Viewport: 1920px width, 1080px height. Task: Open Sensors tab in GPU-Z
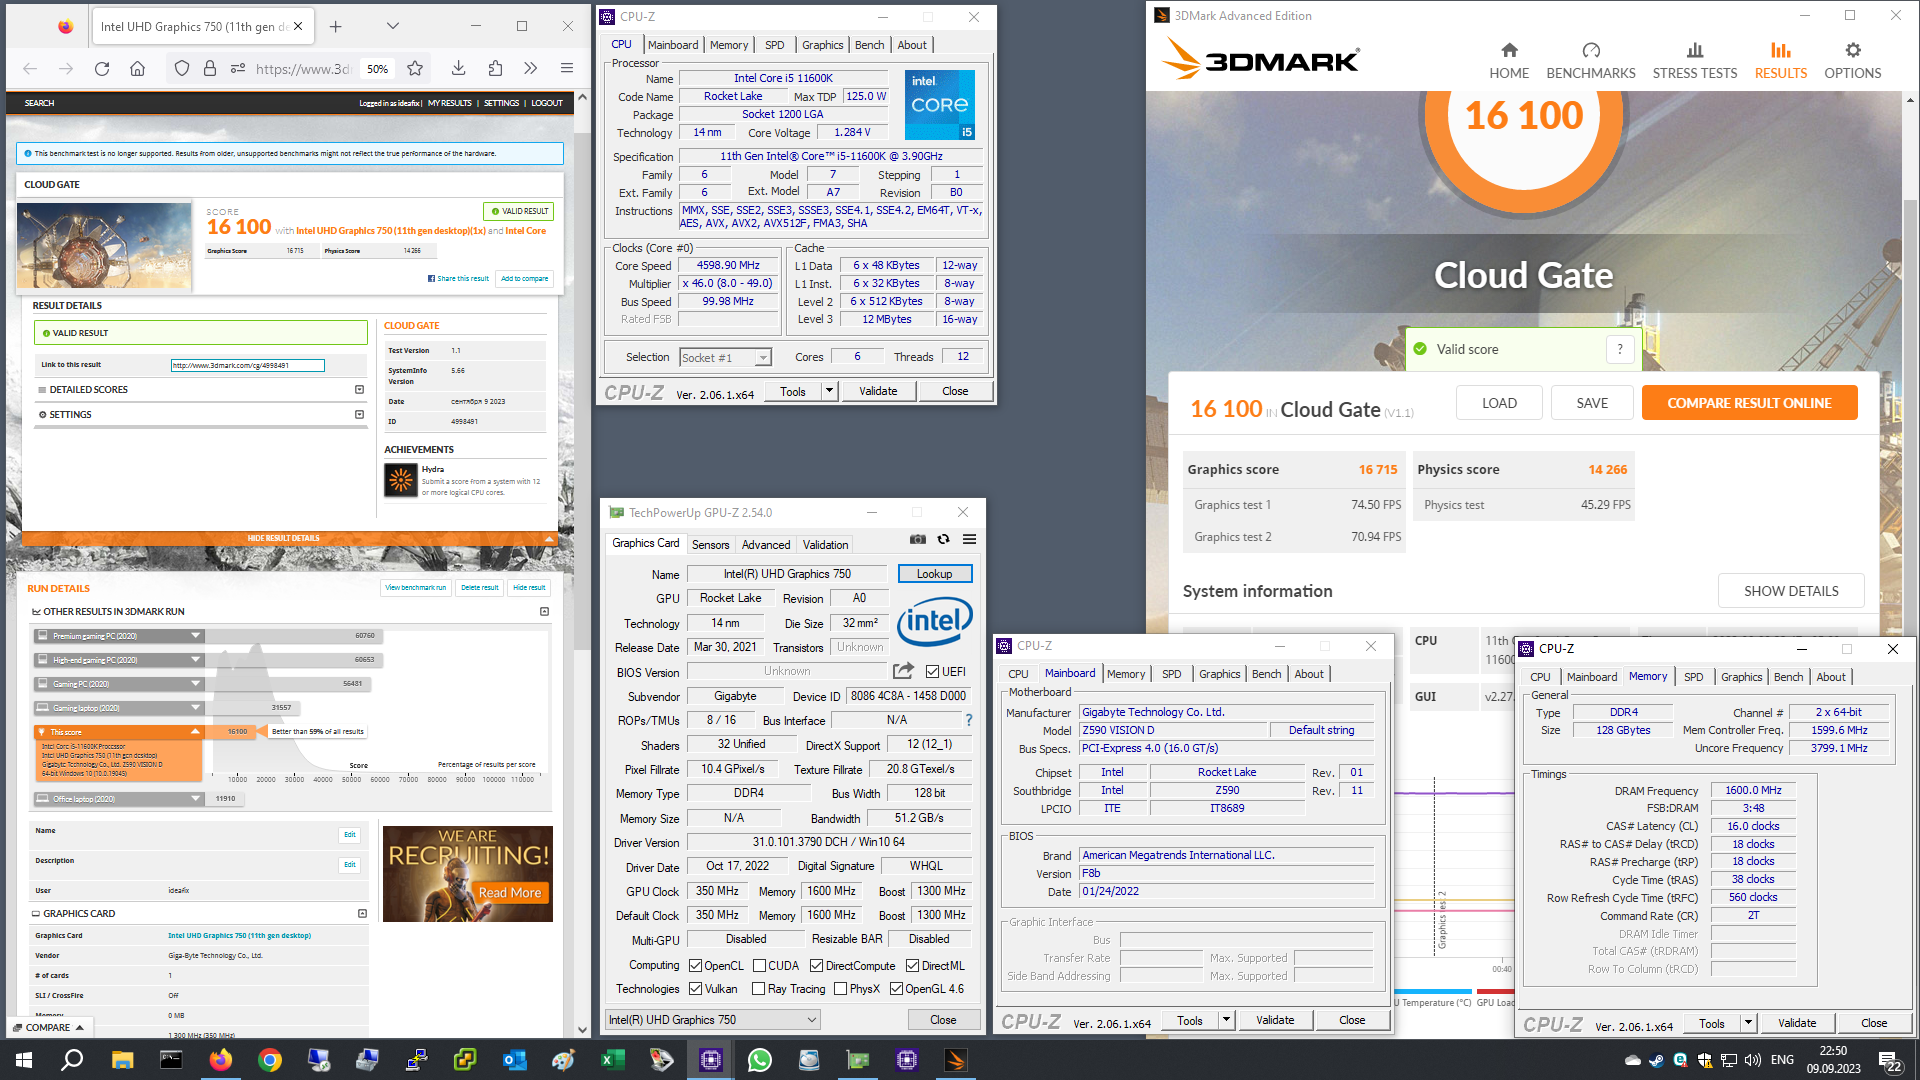point(710,545)
